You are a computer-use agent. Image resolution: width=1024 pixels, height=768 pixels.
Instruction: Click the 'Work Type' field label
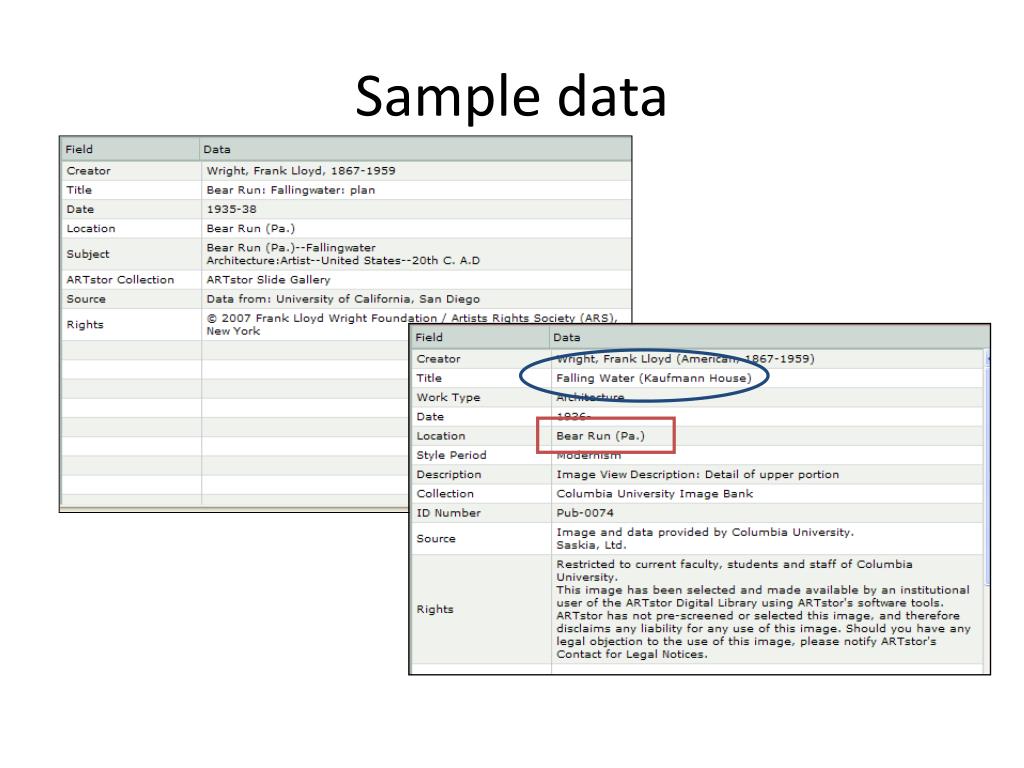click(448, 397)
